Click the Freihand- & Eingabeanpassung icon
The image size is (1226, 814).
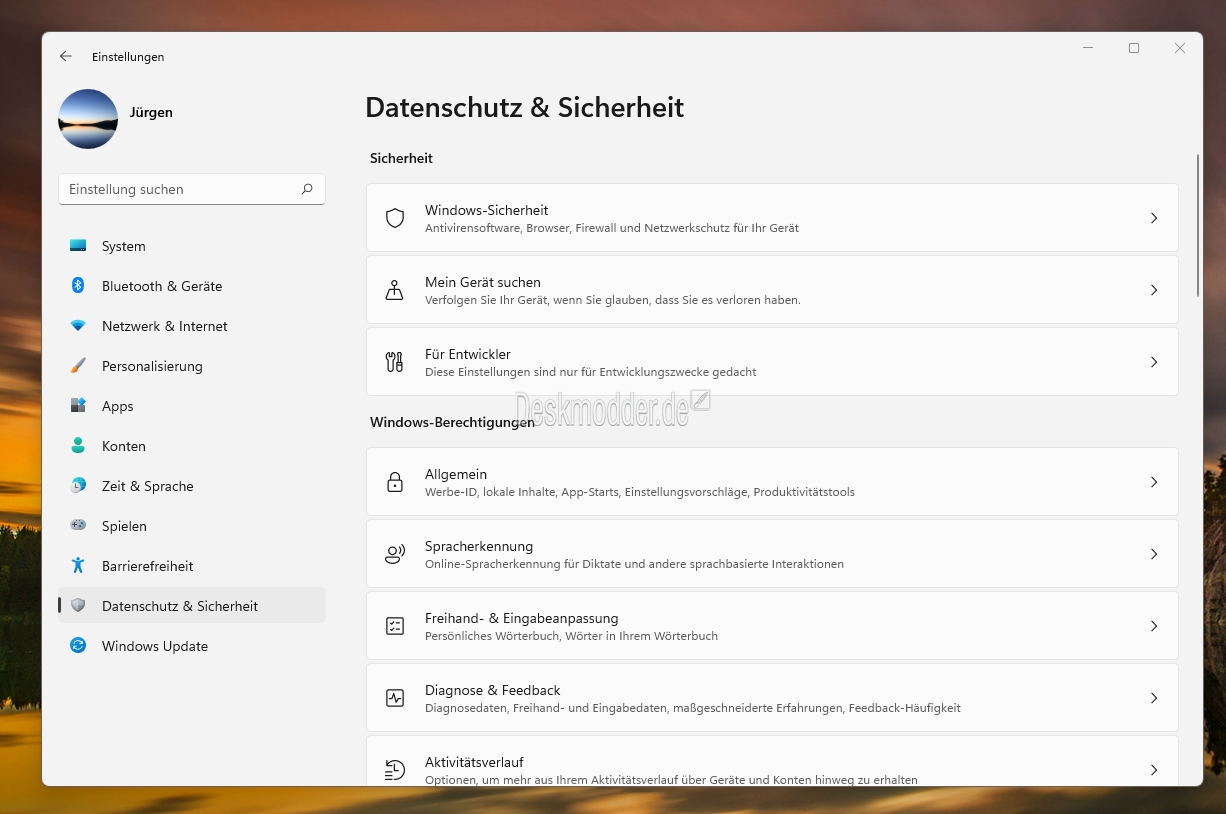(395, 626)
